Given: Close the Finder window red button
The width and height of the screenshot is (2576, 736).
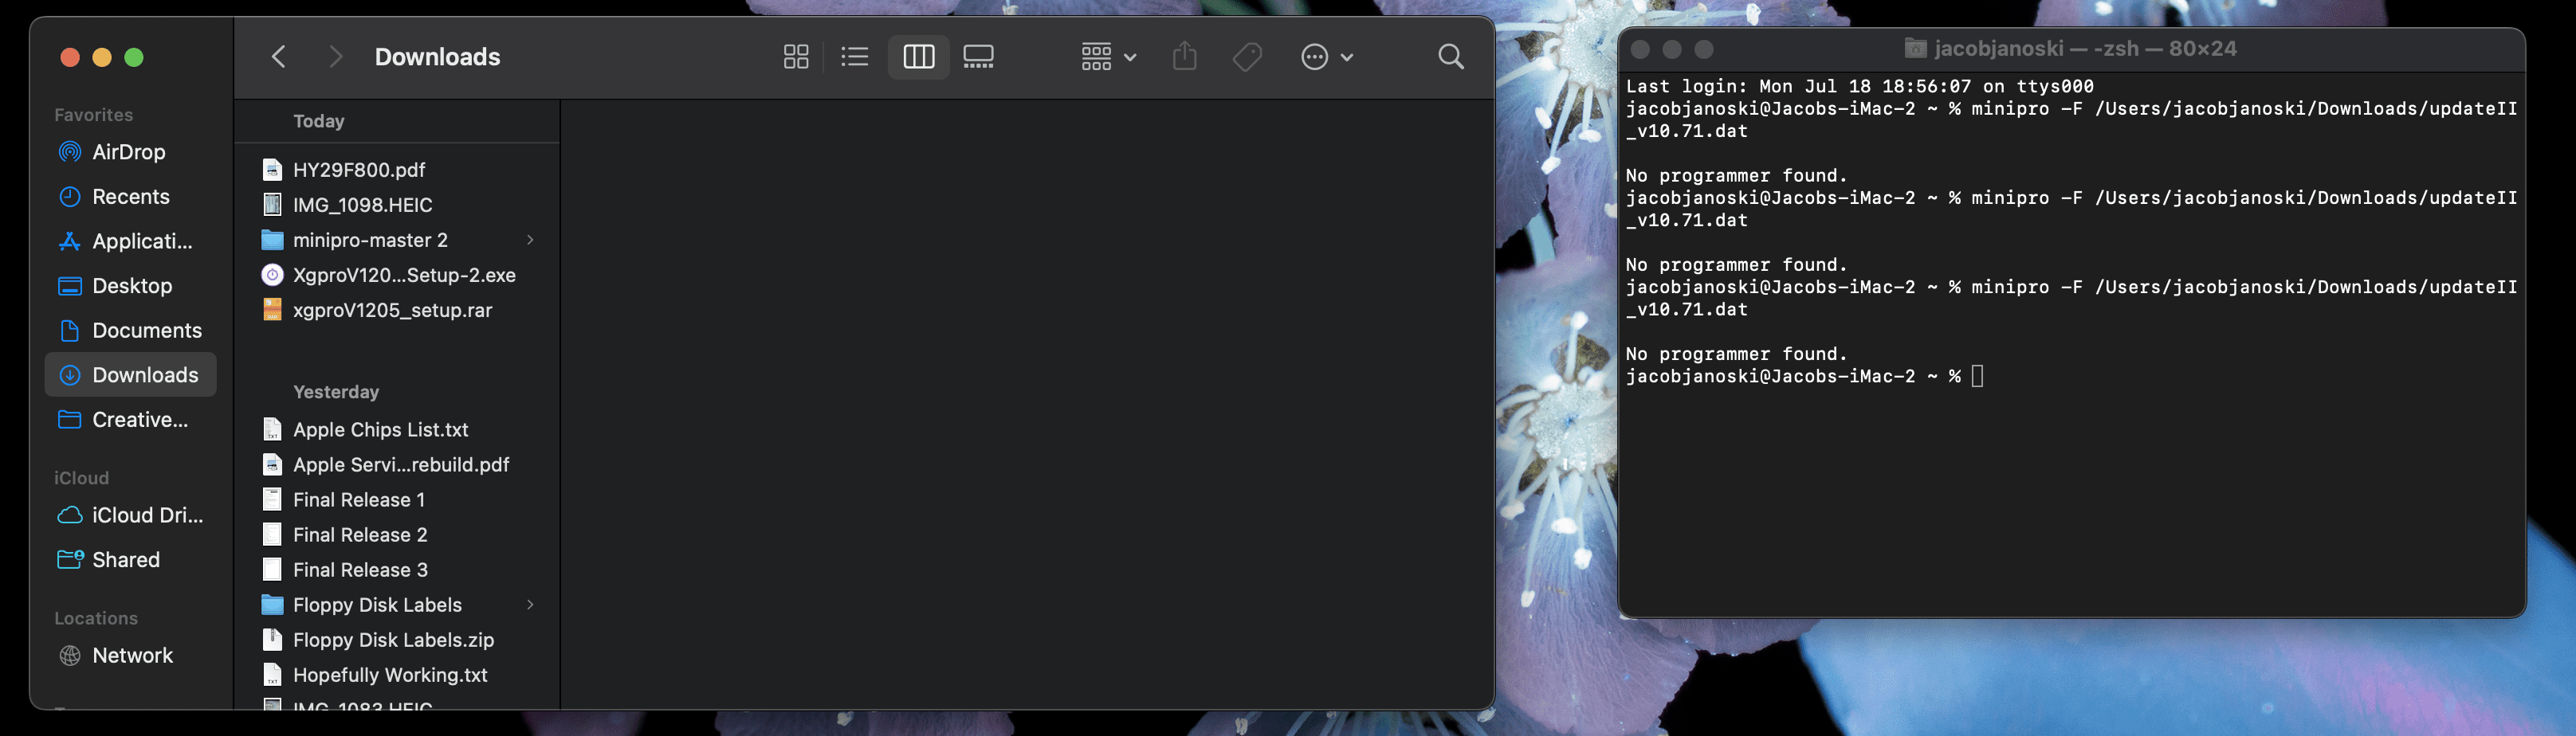Looking at the screenshot, I should point(70,57).
